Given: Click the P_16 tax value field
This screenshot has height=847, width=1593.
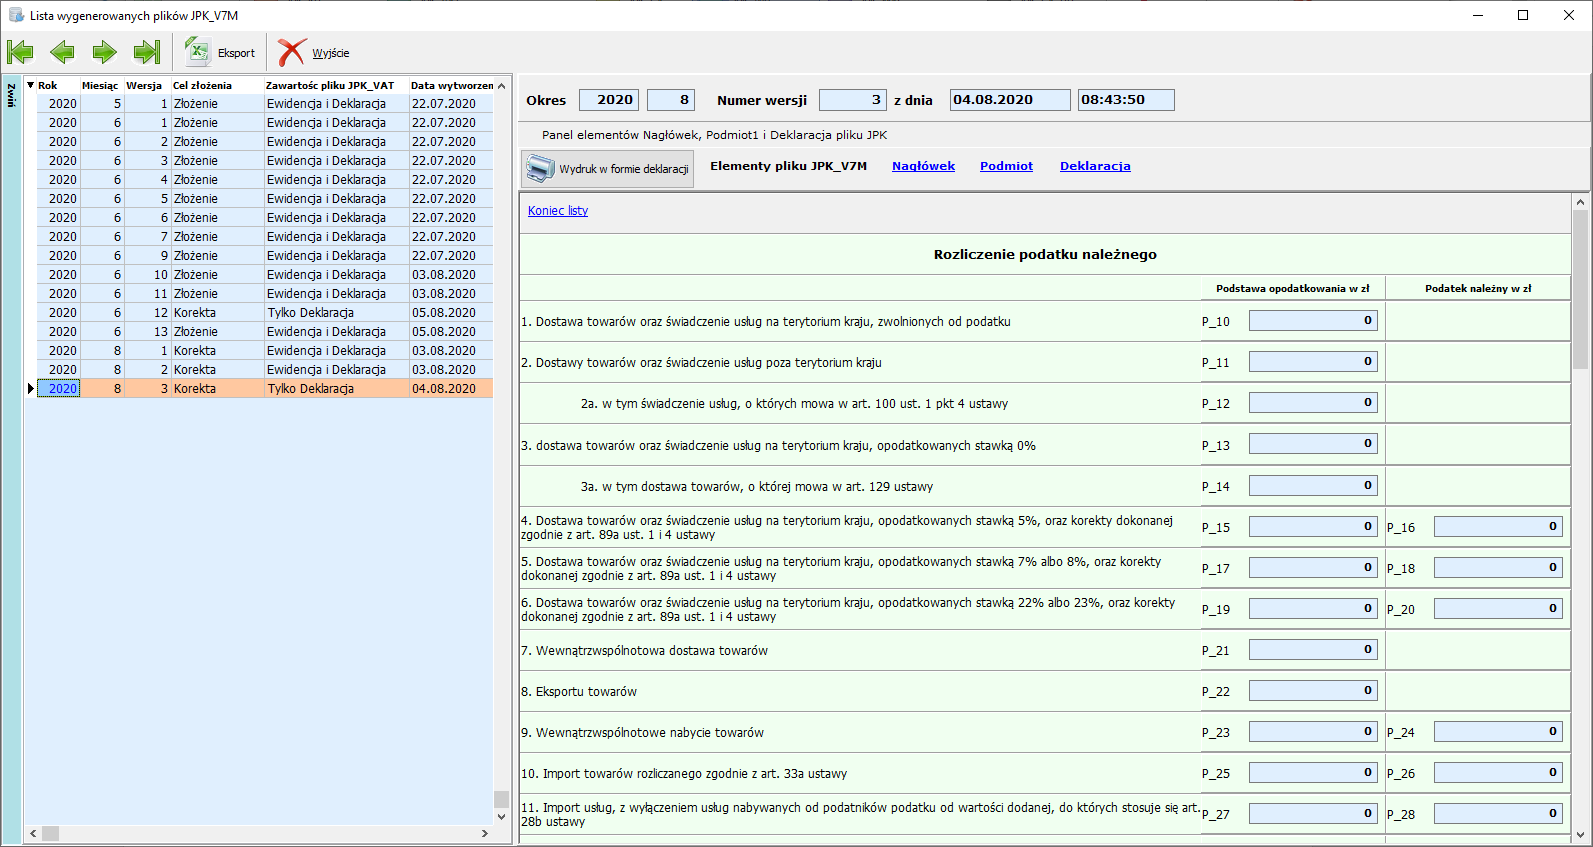Looking at the screenshot, I should coord(1498,527).
